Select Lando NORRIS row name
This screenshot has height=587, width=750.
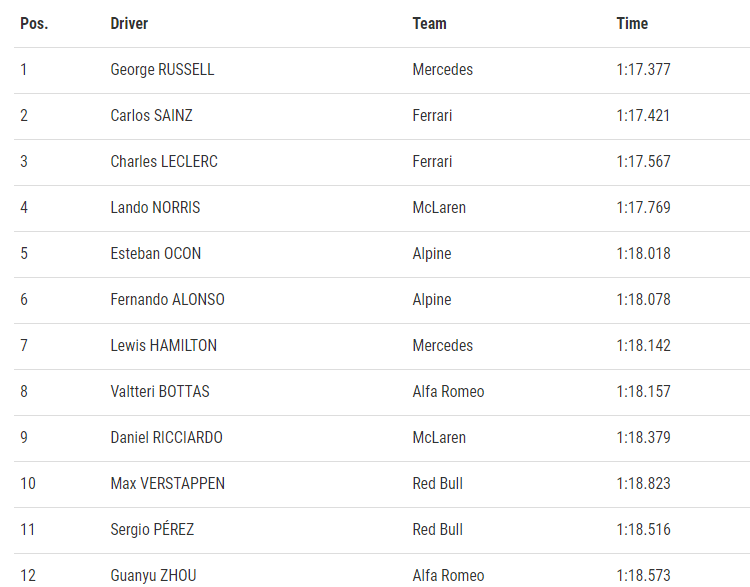tap(155, 208)
